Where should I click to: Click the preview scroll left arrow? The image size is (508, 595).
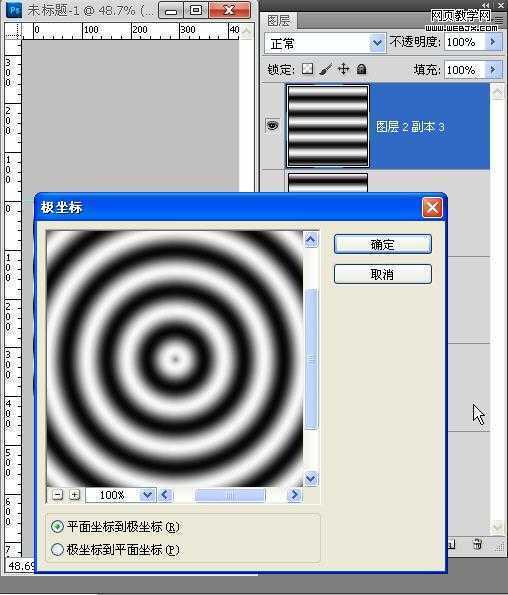tap(165, 495)
